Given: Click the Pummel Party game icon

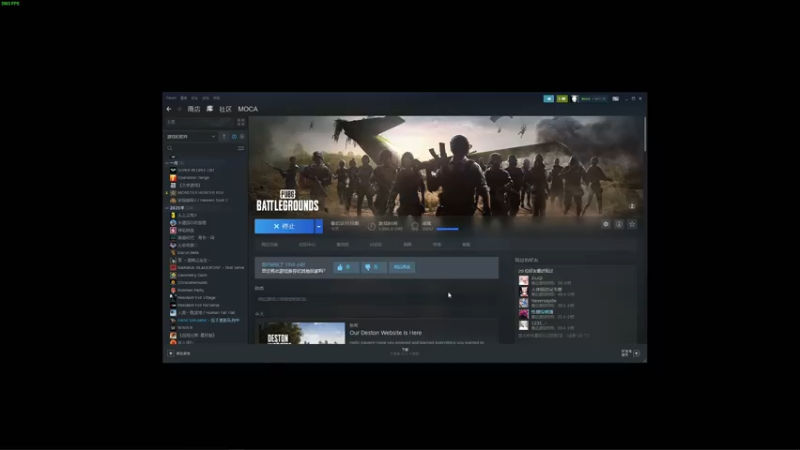Looking at the screenshot, I should point(173,290).
